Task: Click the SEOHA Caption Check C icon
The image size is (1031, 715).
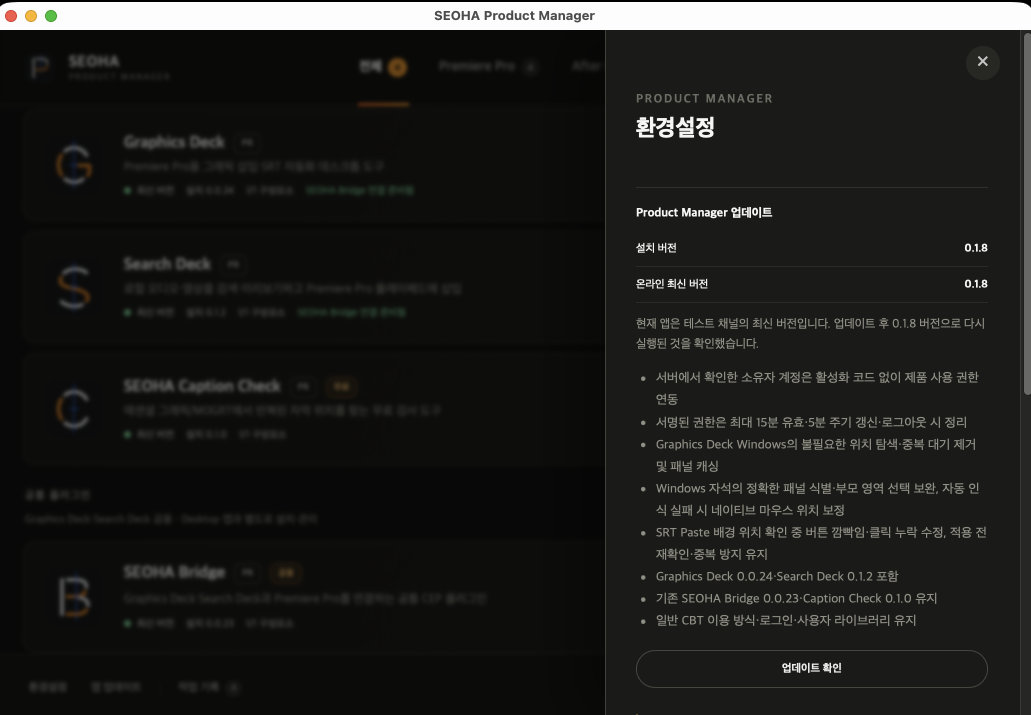Action: coord(72,408)
